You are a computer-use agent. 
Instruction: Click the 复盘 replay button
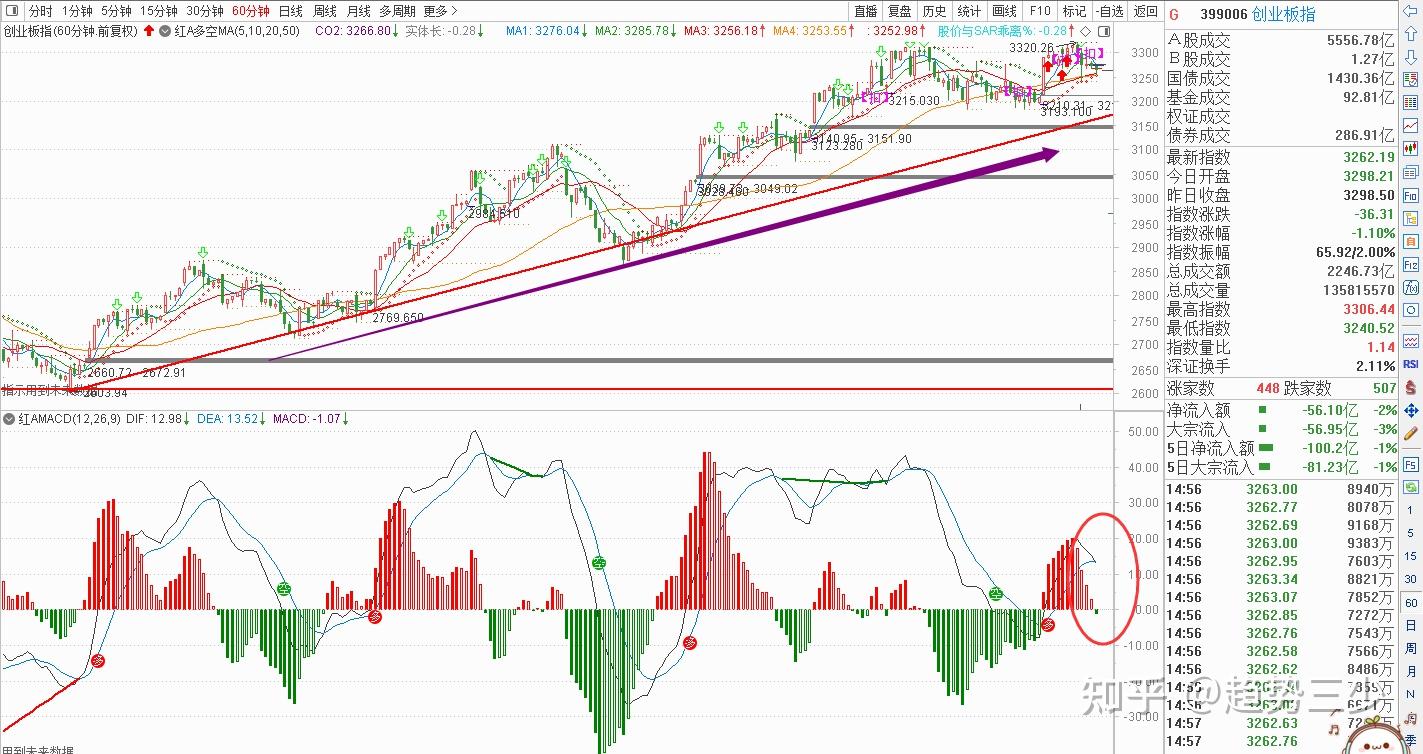coord(900,11)
